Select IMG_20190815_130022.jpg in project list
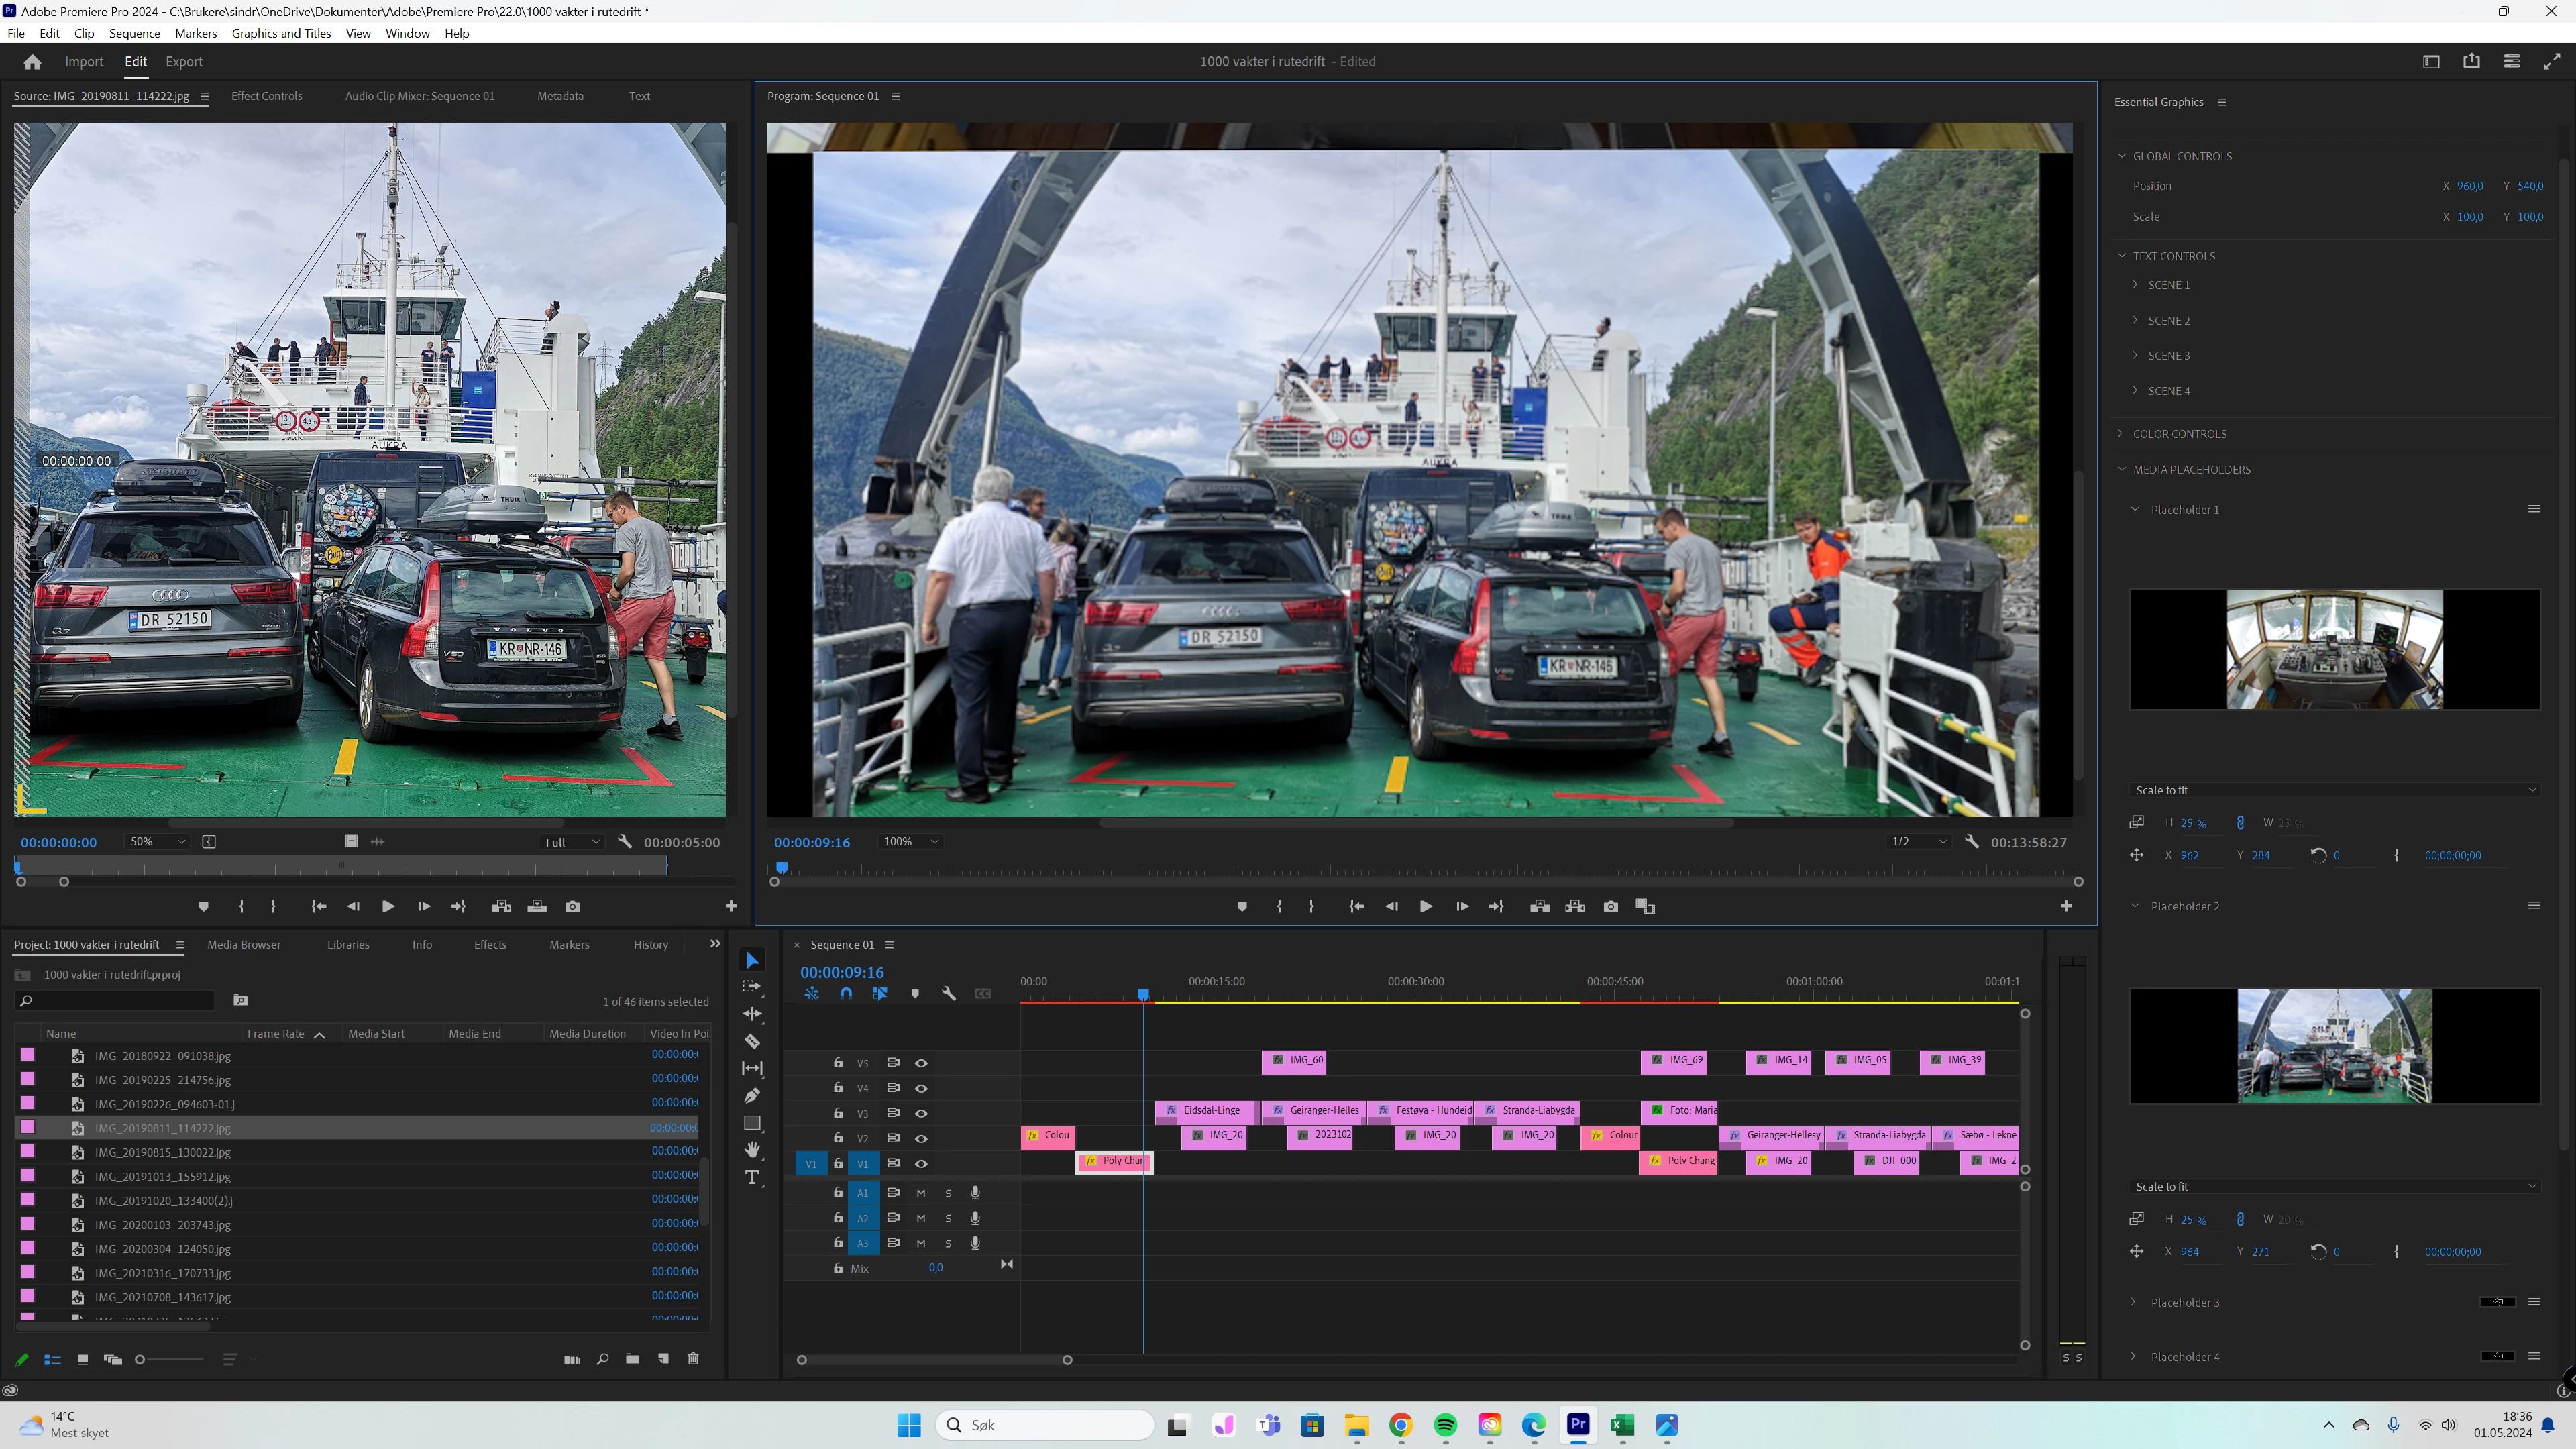Screen dimensions: 2576x1449 (162, 1152)
